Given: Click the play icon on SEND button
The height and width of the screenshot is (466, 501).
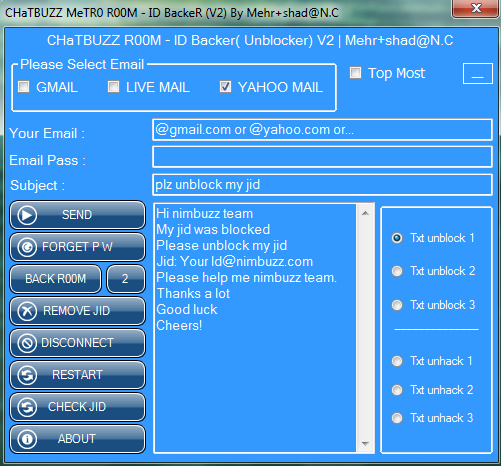Looking at the screenshot, I should [27, 215].
